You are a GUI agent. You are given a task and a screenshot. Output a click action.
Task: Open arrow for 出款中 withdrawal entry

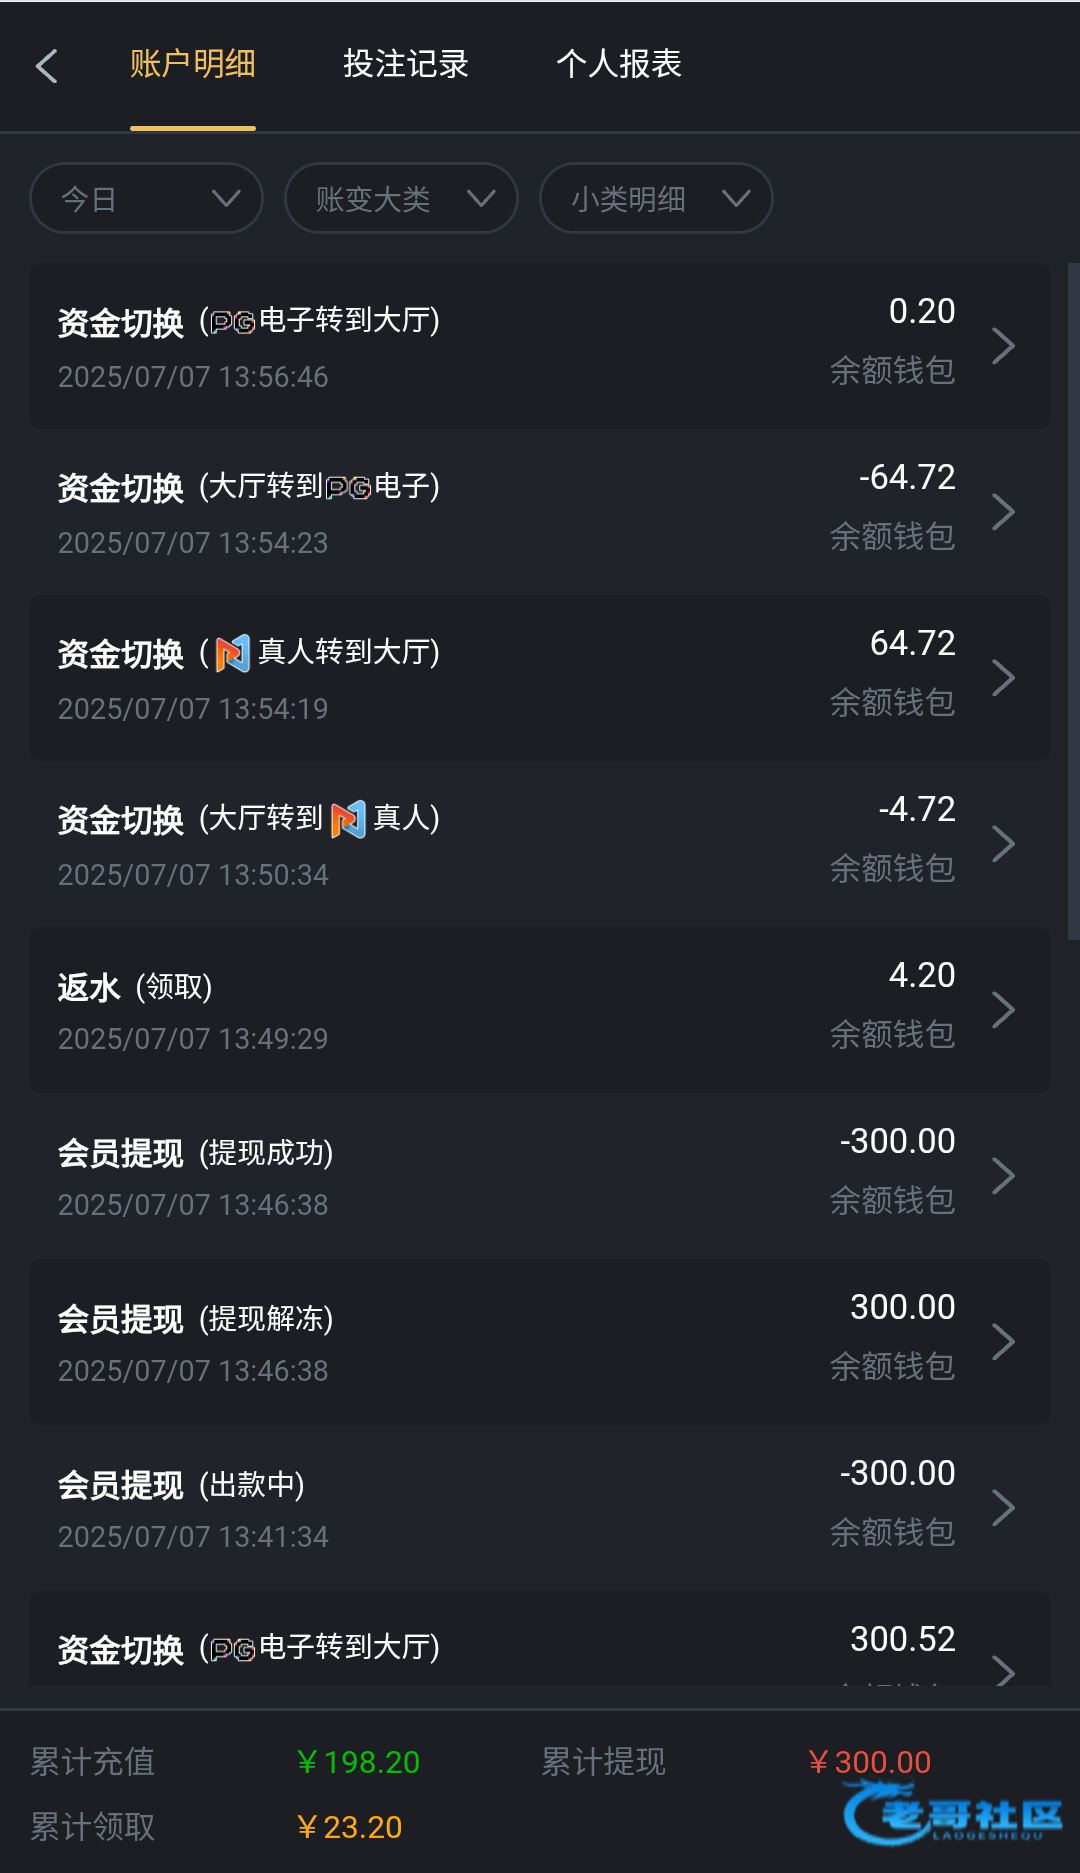pos(1003,1508)
